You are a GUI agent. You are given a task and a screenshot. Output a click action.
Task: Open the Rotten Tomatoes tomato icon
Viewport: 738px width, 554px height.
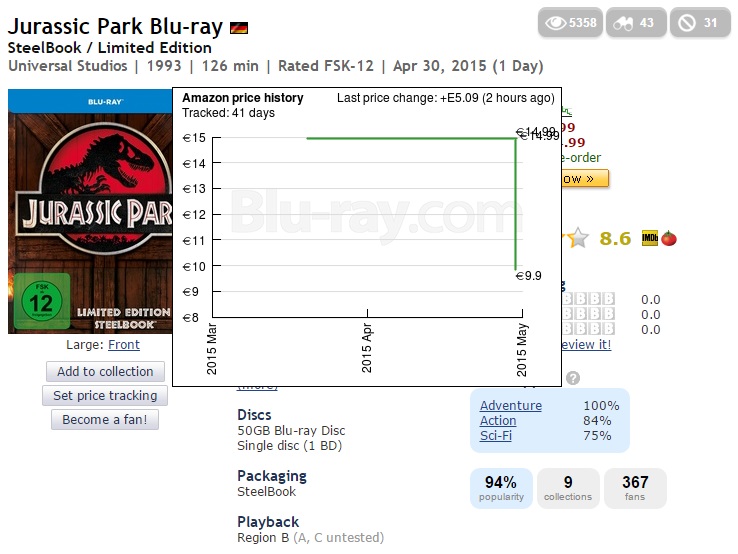pos(669,238)
